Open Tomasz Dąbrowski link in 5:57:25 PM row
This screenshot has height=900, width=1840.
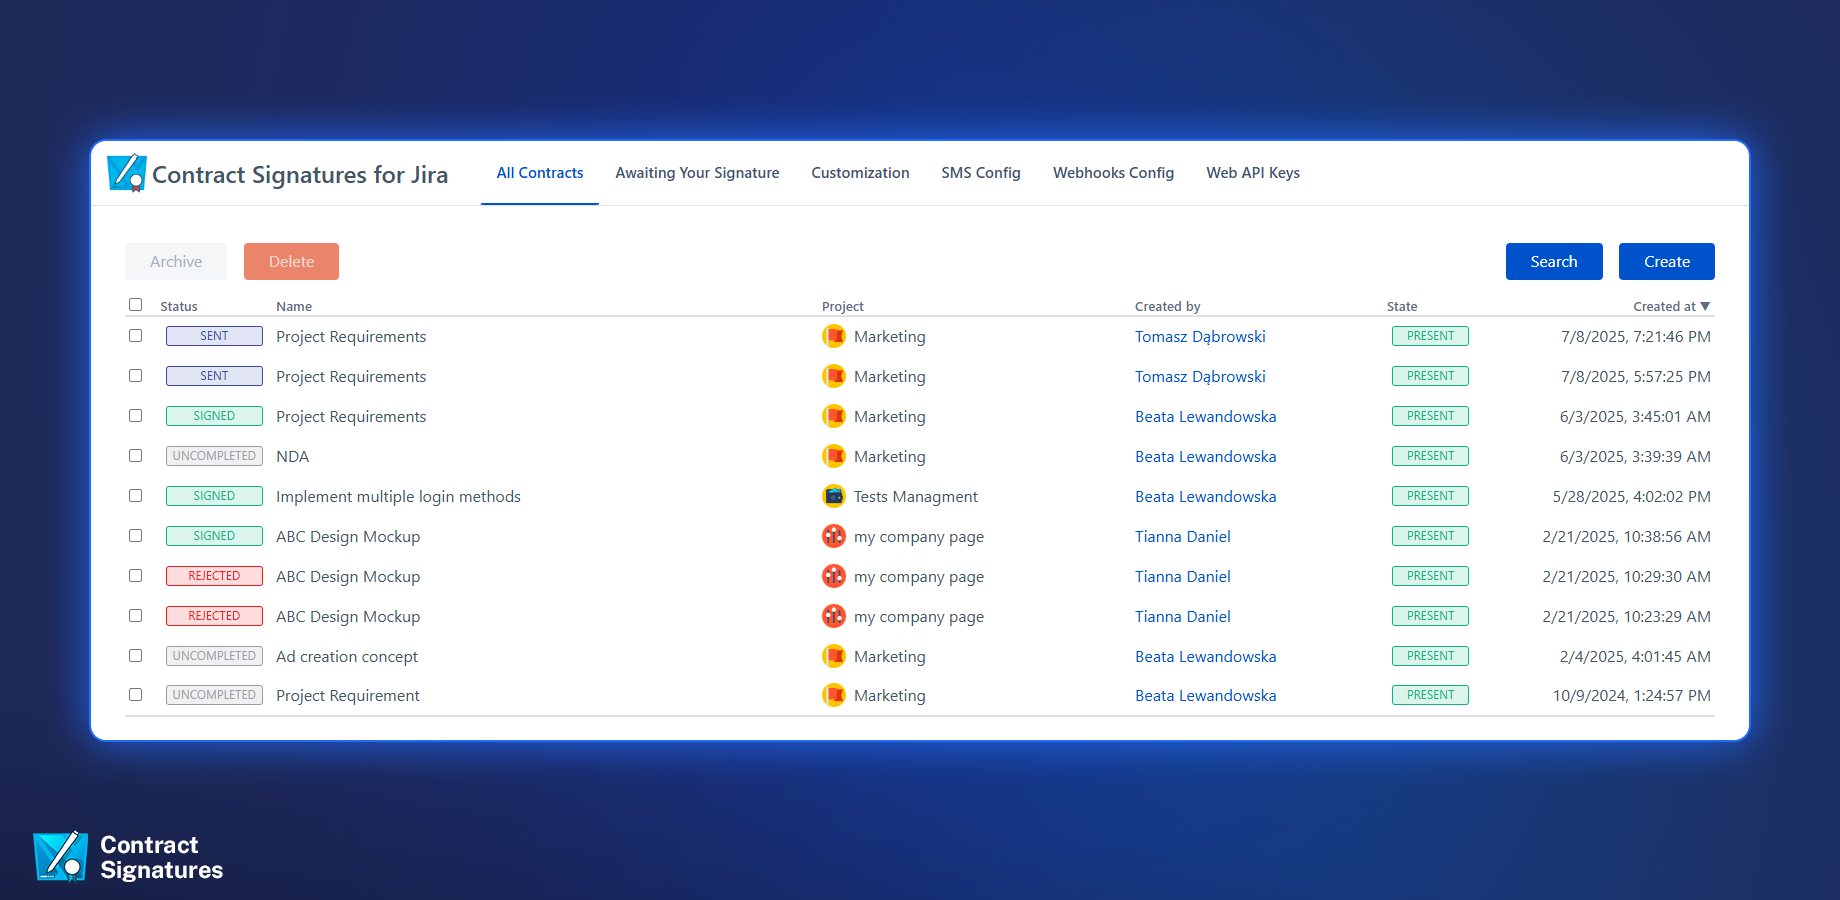pyautogui.click(x=1200, y=376)
